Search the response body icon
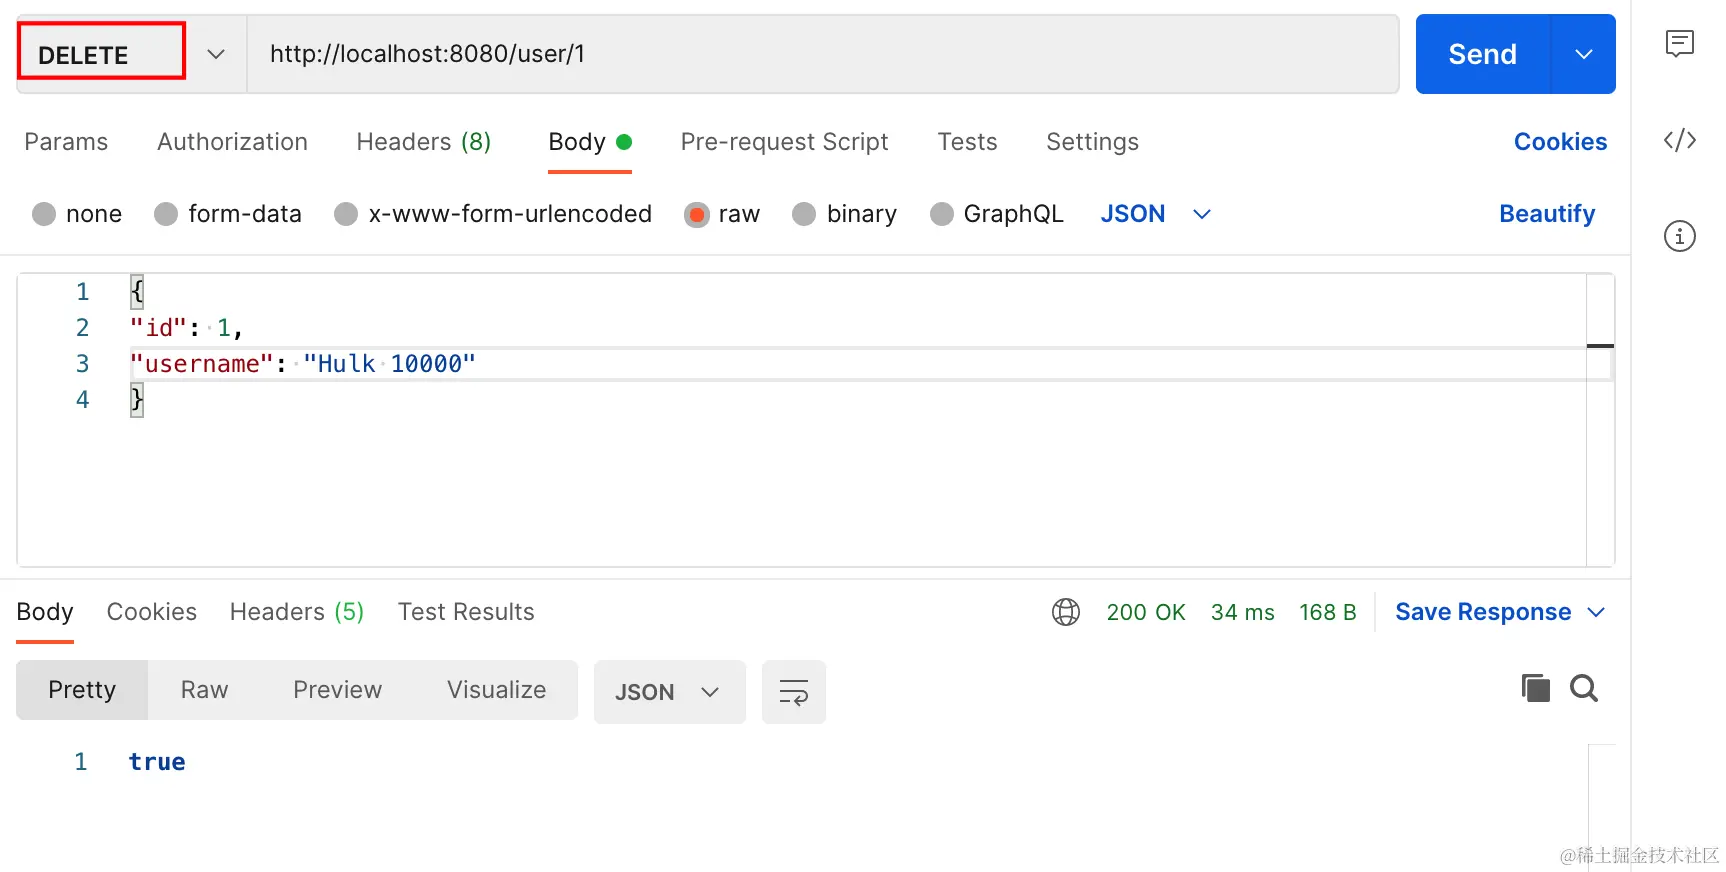Image resolution: width=1726 pixels, height=872 pixels. 1584,688
